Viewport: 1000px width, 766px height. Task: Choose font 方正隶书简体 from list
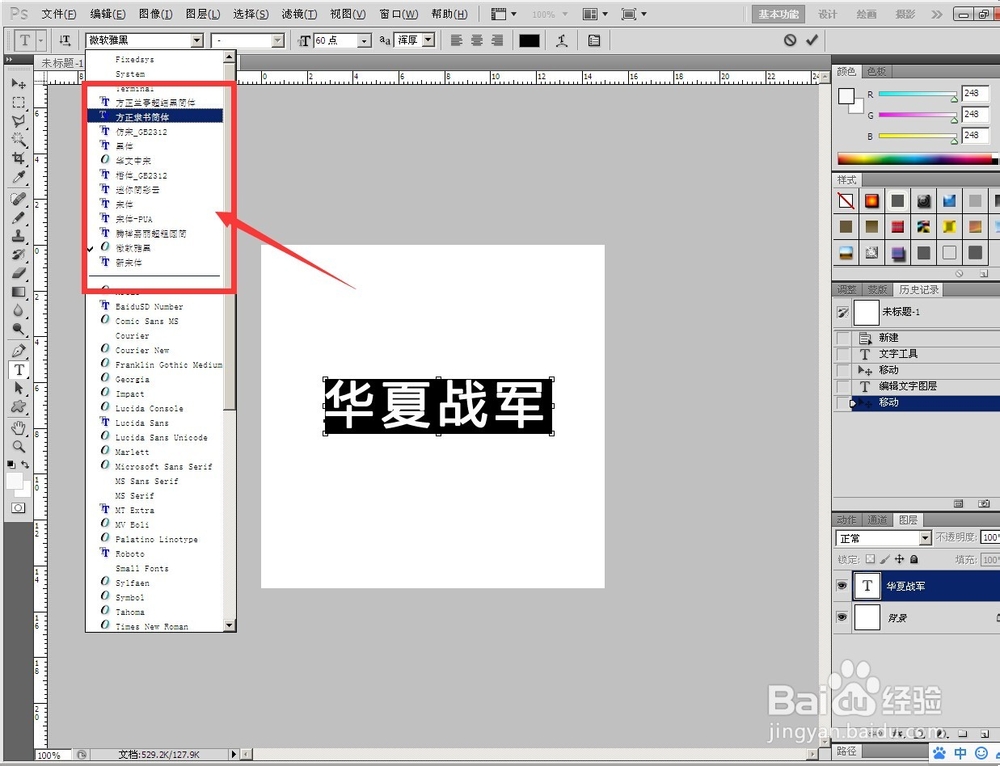pos(155,116)
